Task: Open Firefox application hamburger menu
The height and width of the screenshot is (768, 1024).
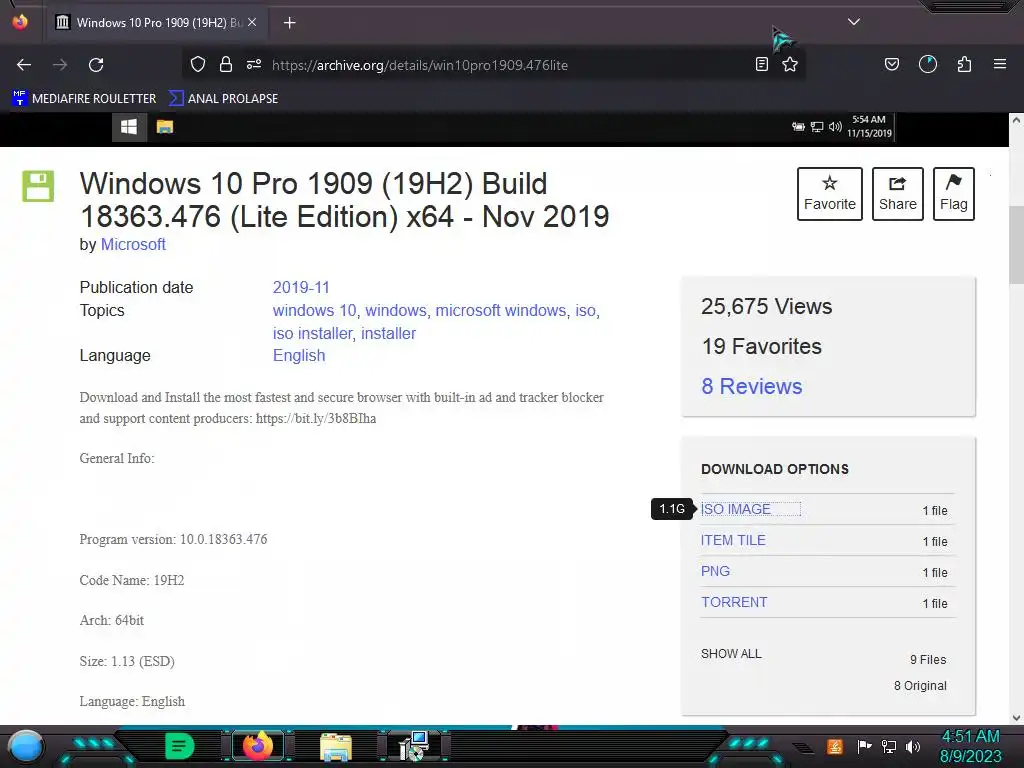Action: click(x=1000, y=64)
